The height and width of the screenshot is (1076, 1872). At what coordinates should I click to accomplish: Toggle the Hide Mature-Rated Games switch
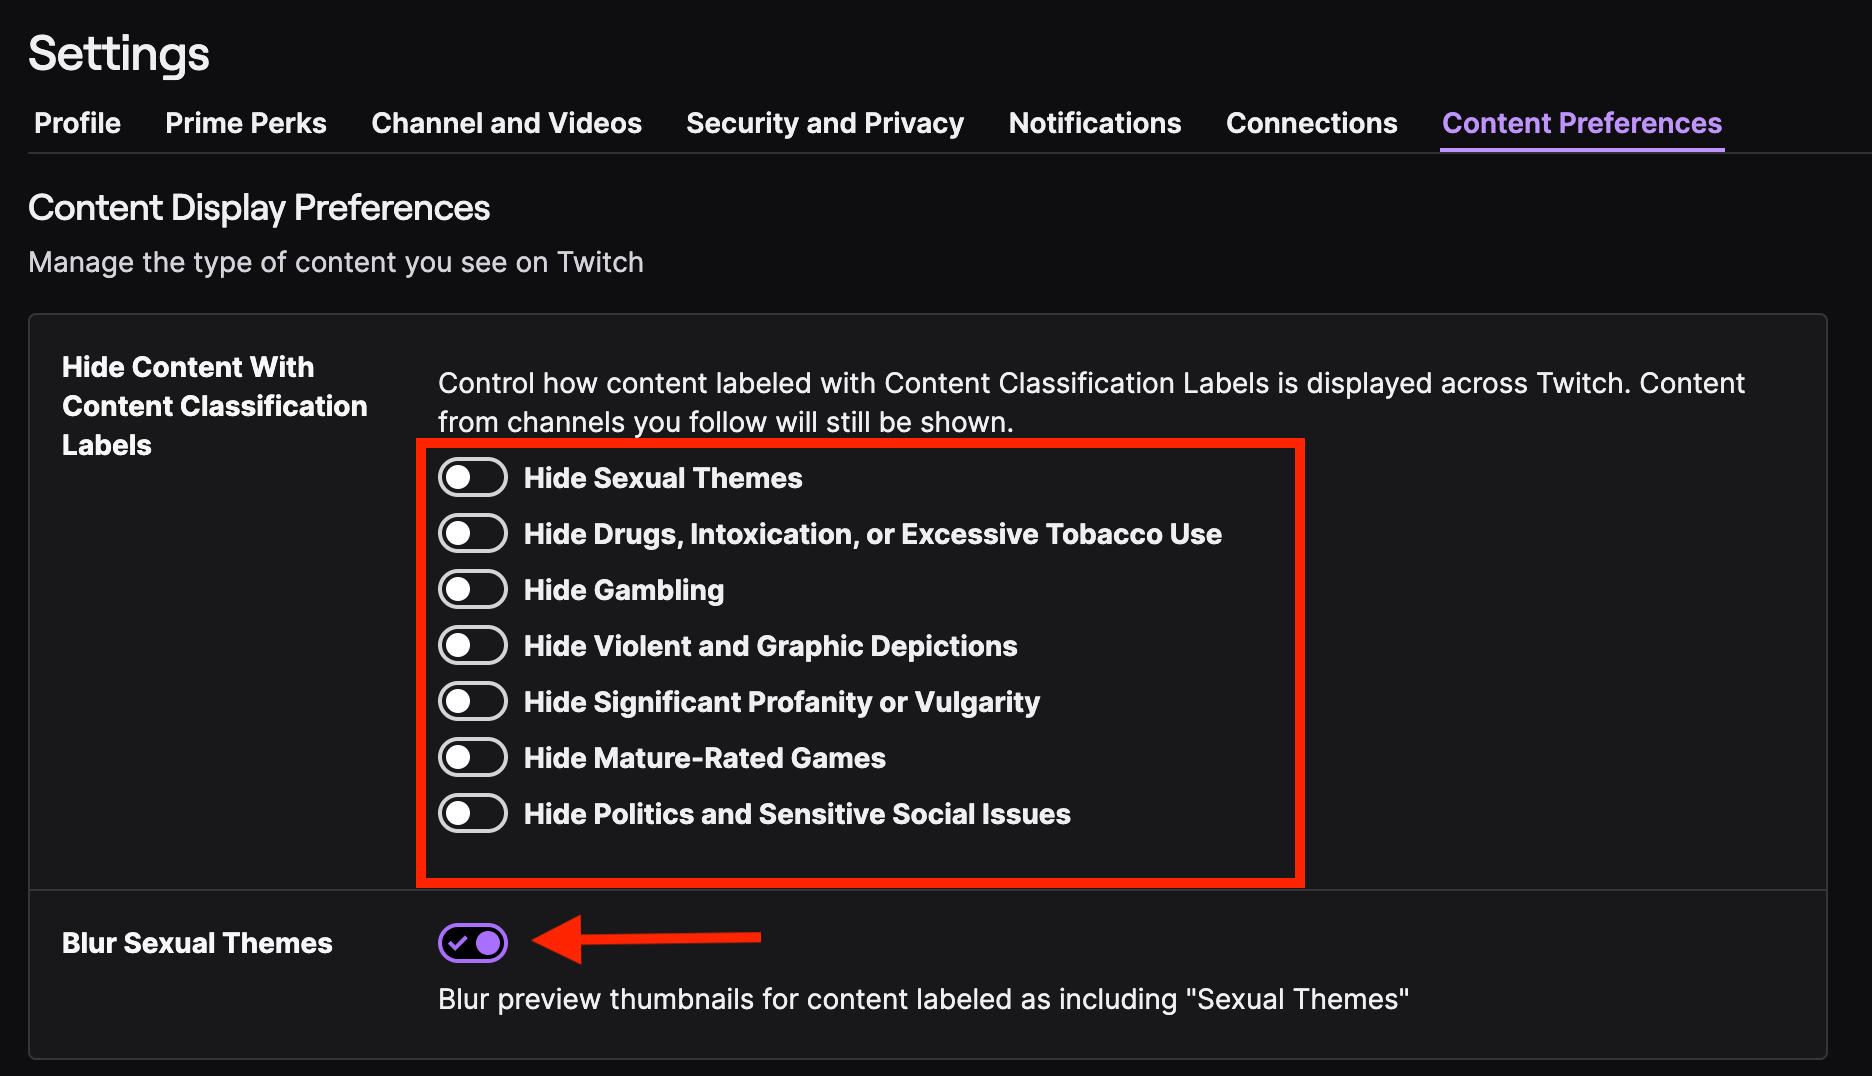473,758
